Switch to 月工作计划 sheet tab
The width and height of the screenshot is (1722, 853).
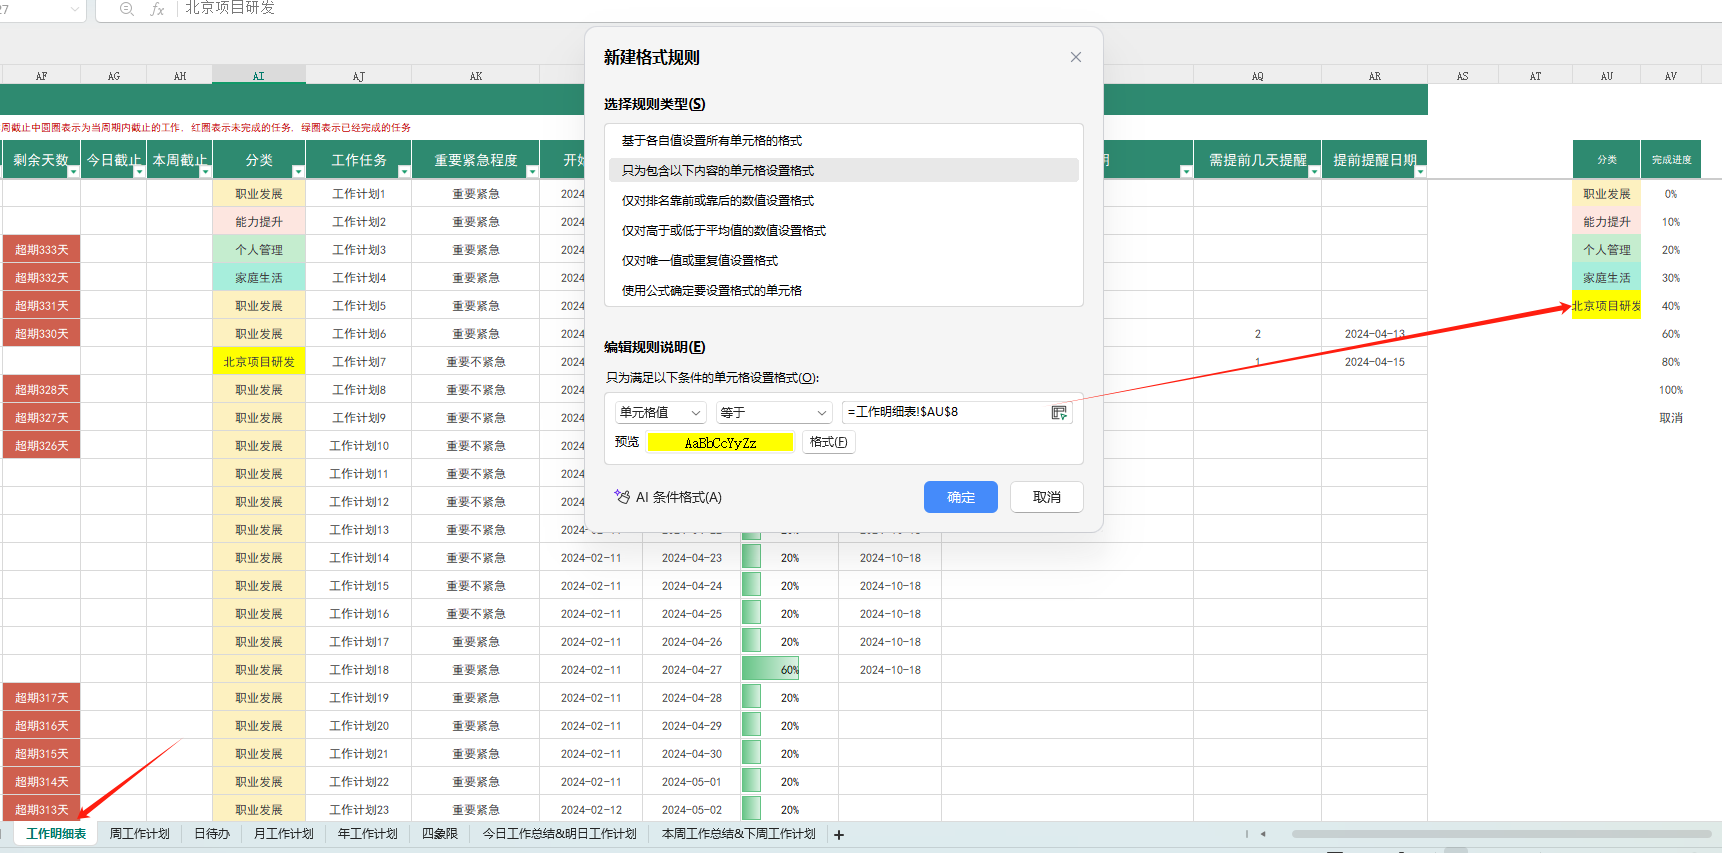coord(283,834)
